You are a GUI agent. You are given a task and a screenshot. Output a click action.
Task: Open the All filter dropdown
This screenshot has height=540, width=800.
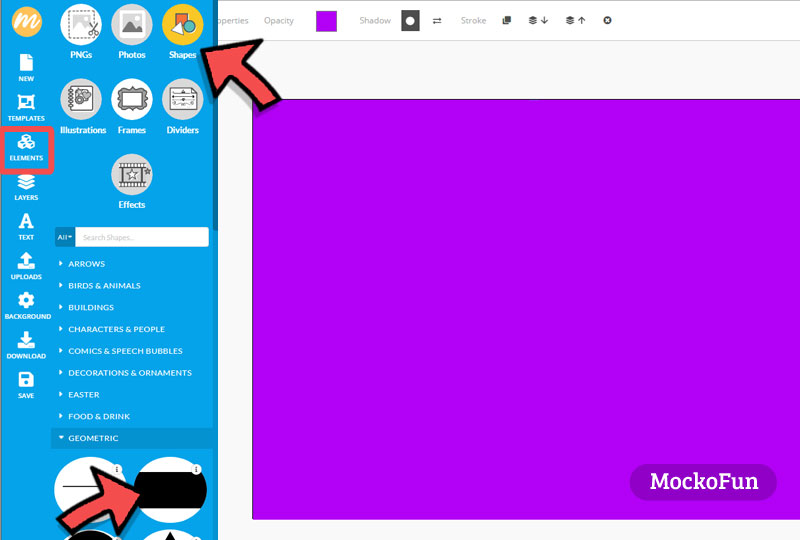[x=65, y=237]
